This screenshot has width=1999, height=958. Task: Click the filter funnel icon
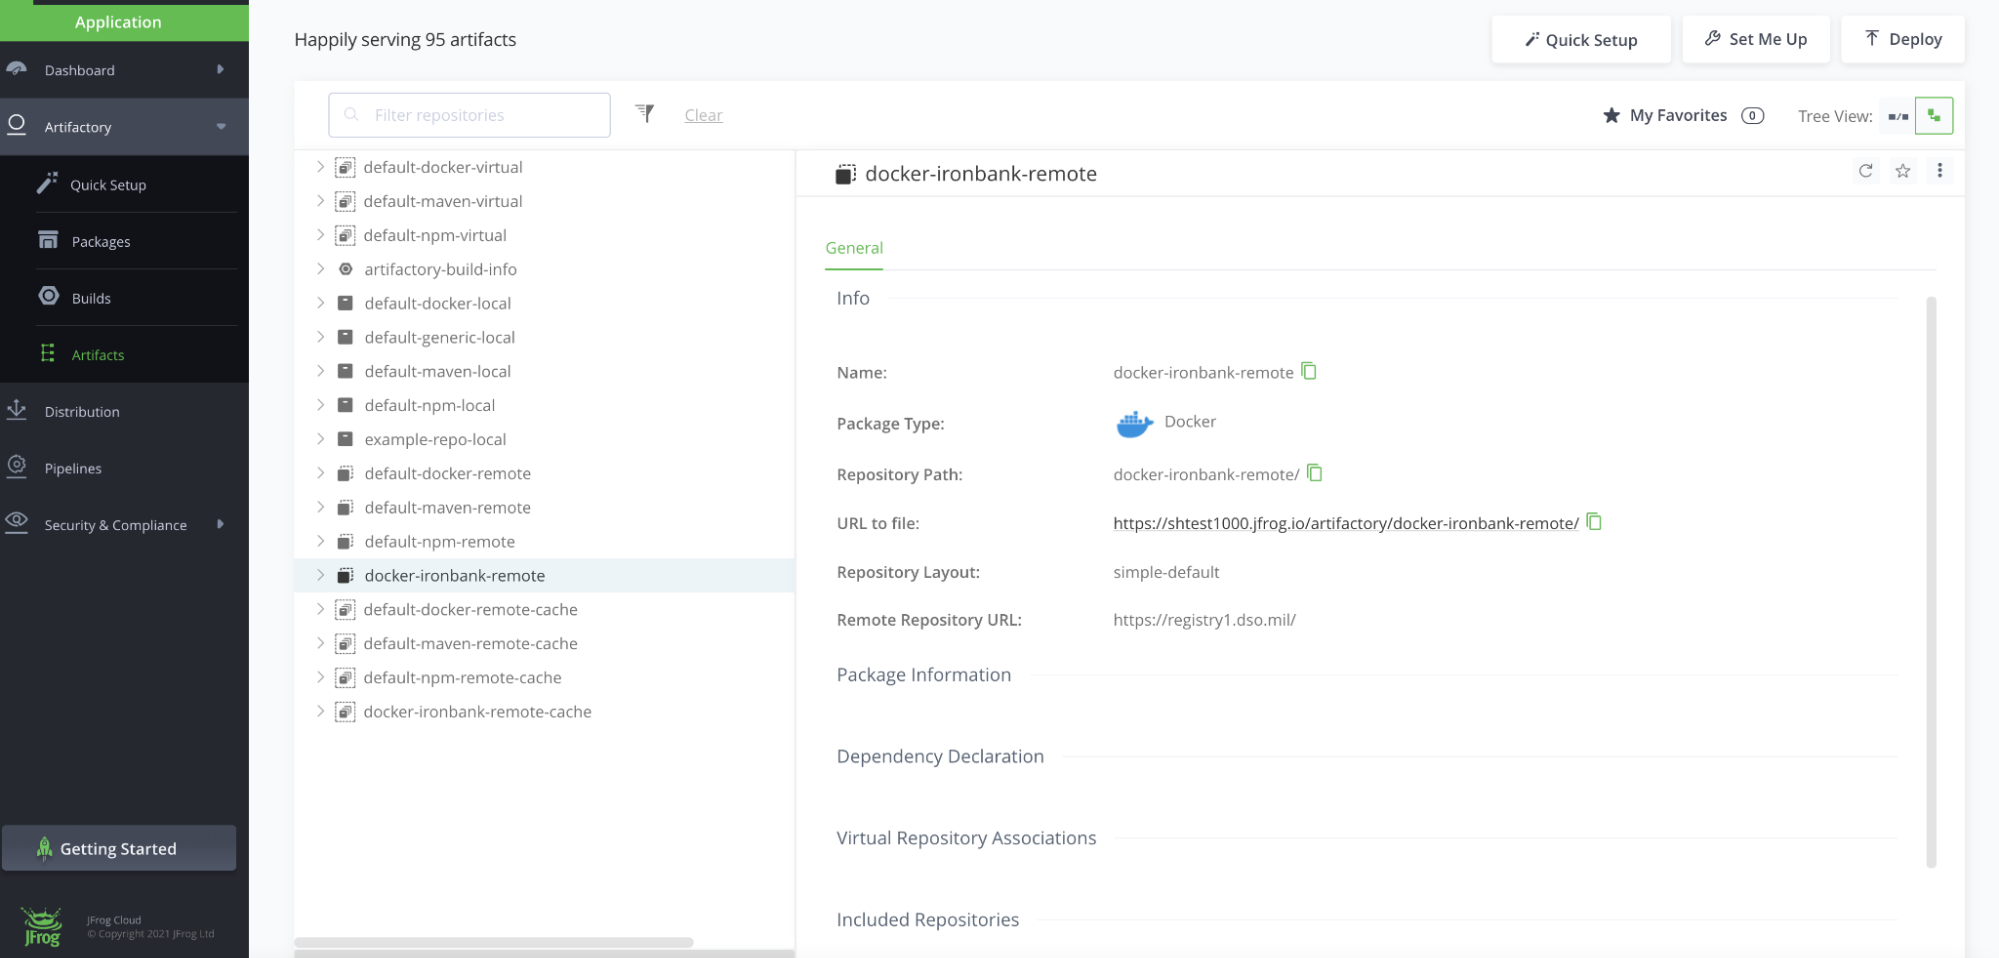(645, 114)
